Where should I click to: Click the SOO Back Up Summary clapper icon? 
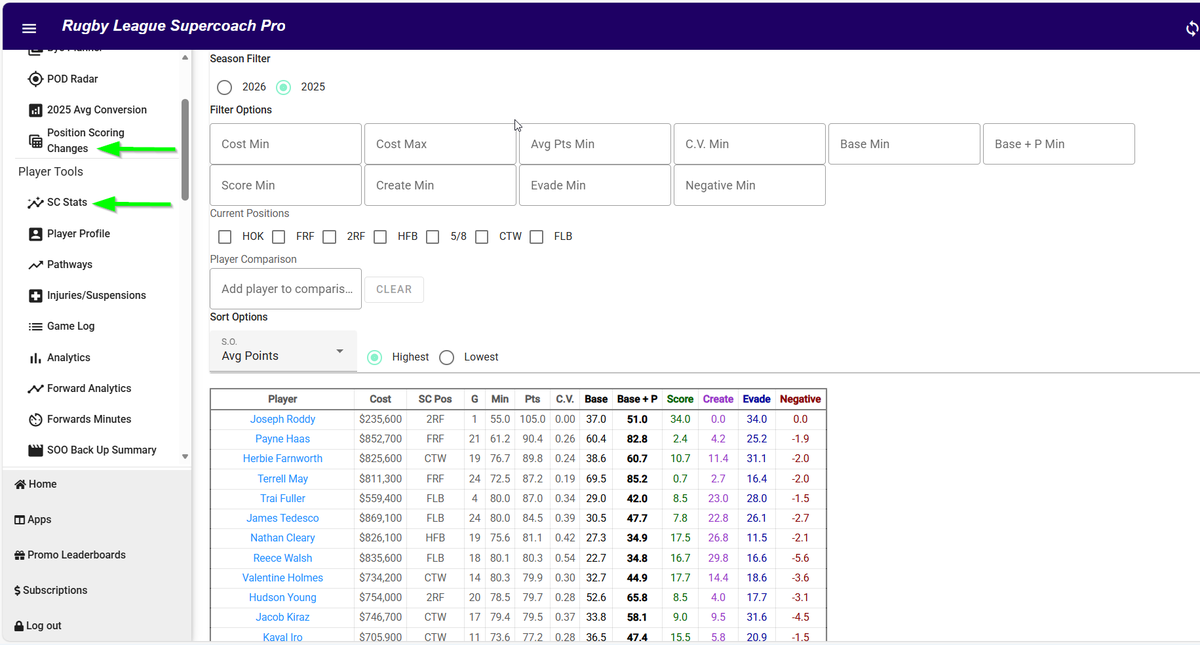click(36, 450)
